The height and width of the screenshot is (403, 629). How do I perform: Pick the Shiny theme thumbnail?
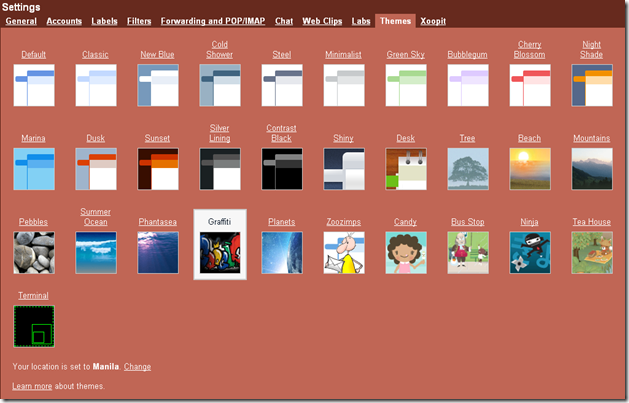(x=344, y=169)
